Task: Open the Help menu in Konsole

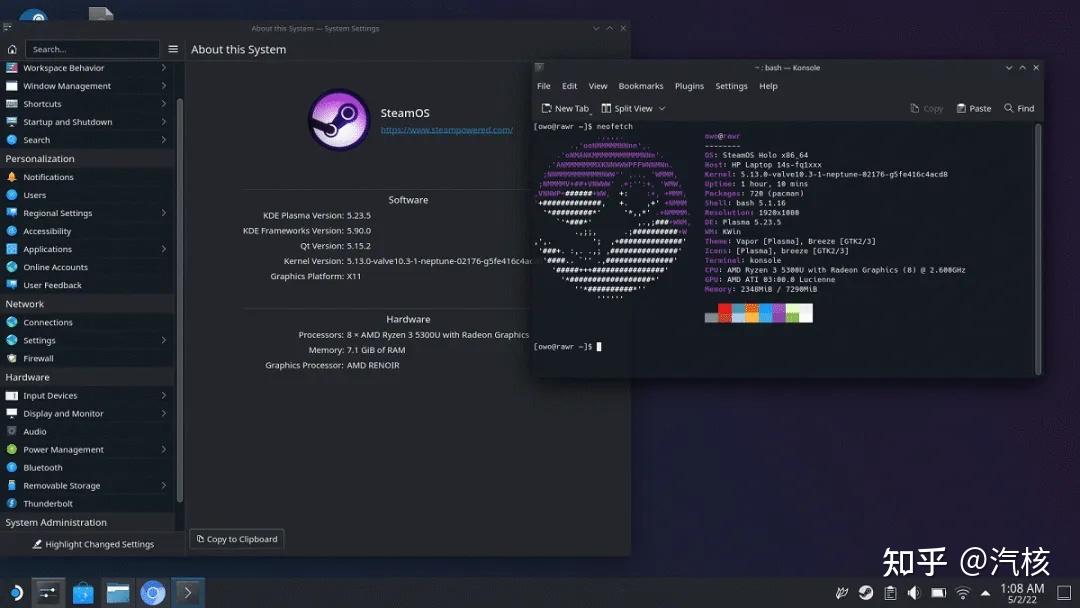Action: point(768,86)
